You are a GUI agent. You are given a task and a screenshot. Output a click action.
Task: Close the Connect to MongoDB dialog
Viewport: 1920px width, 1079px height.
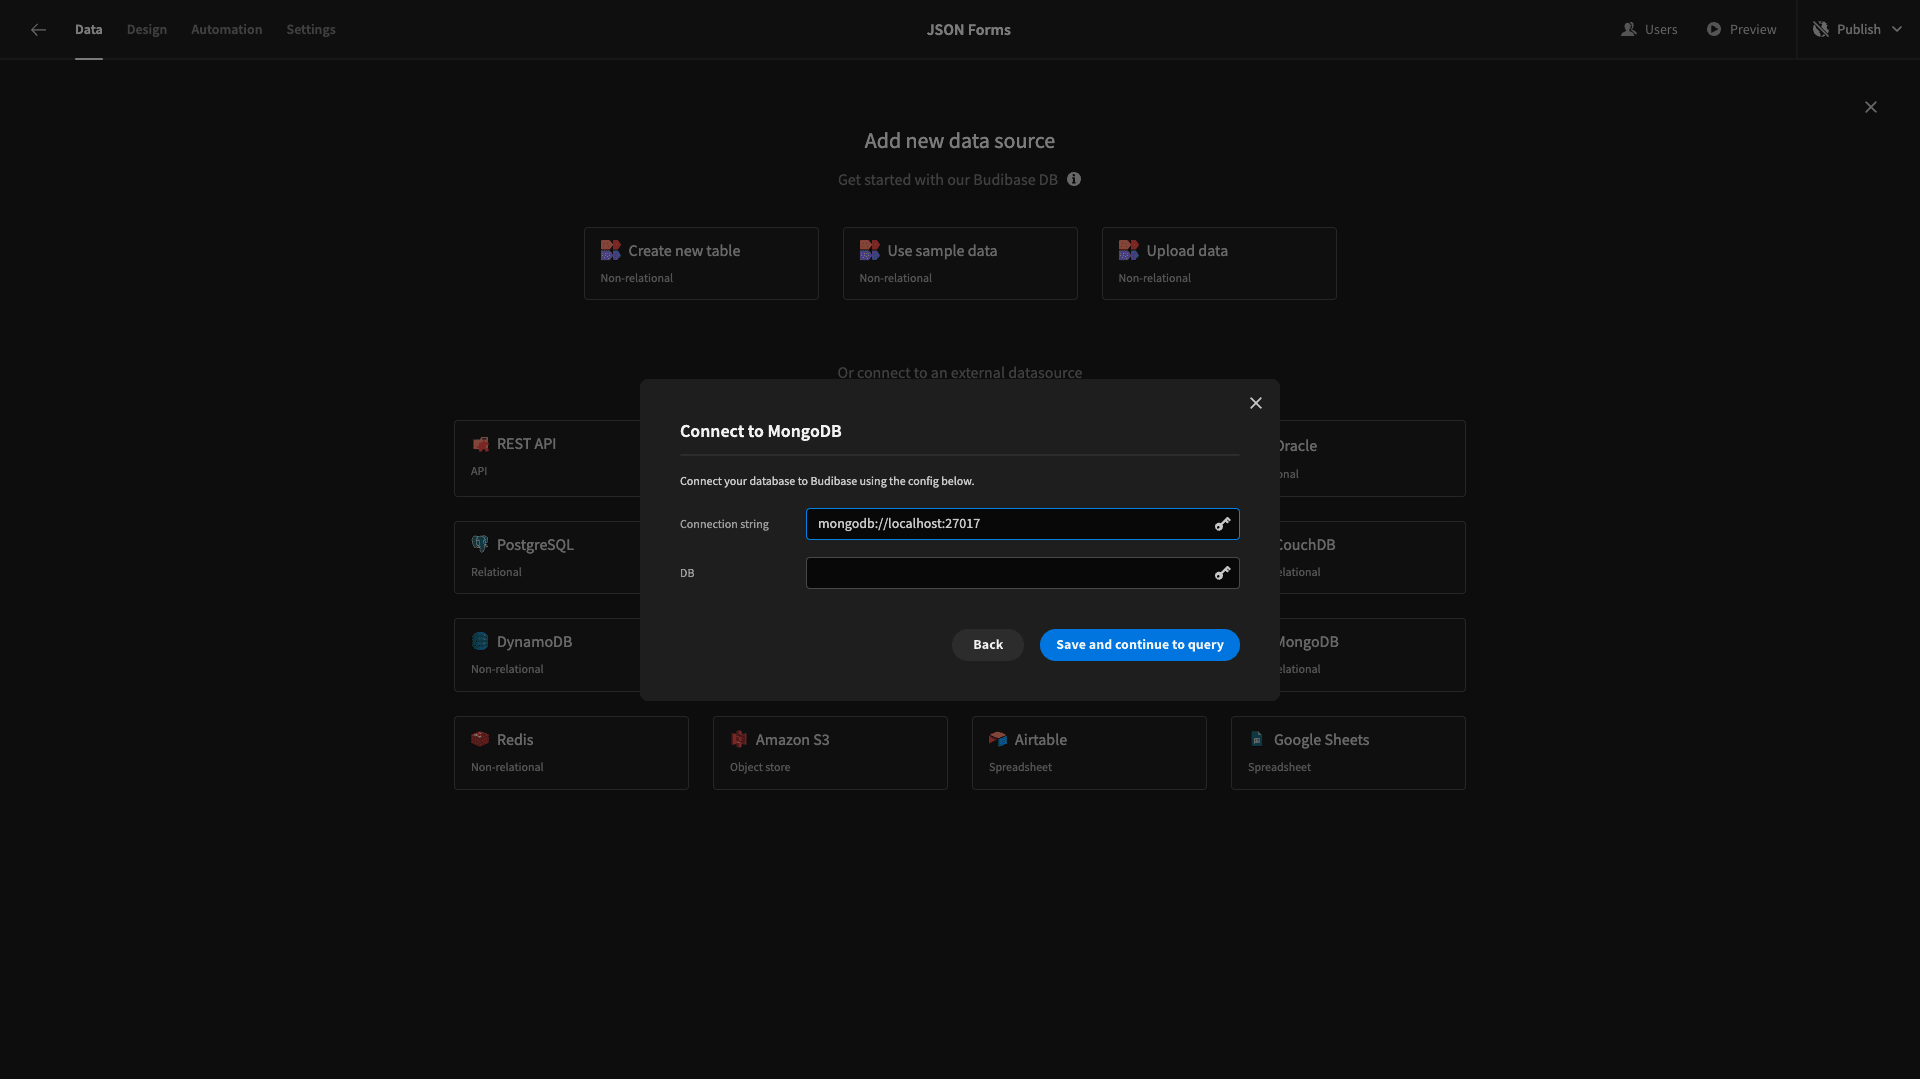click(1256, 403)
